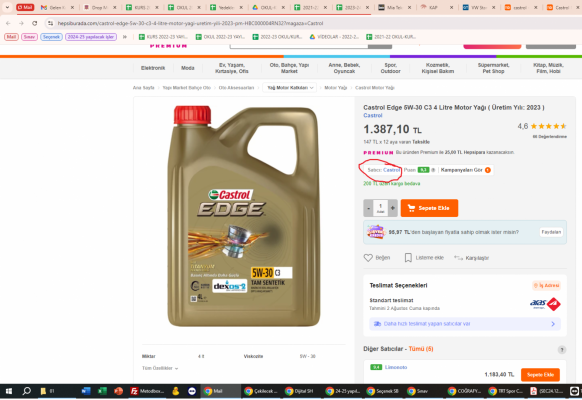Open Elektronik category menu
Image resolution: width=582 pixels, height=400 pixels.
[x=153, y=68]
